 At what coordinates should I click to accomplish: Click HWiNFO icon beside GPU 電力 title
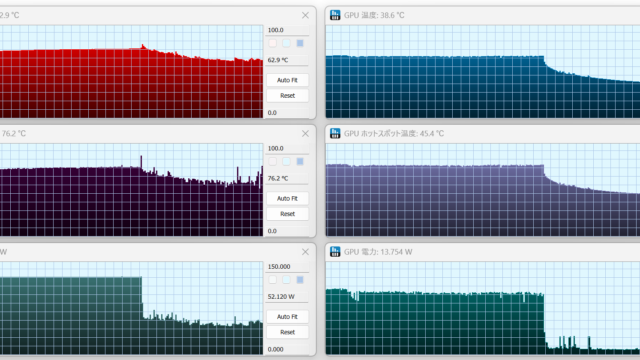point(335,252)
